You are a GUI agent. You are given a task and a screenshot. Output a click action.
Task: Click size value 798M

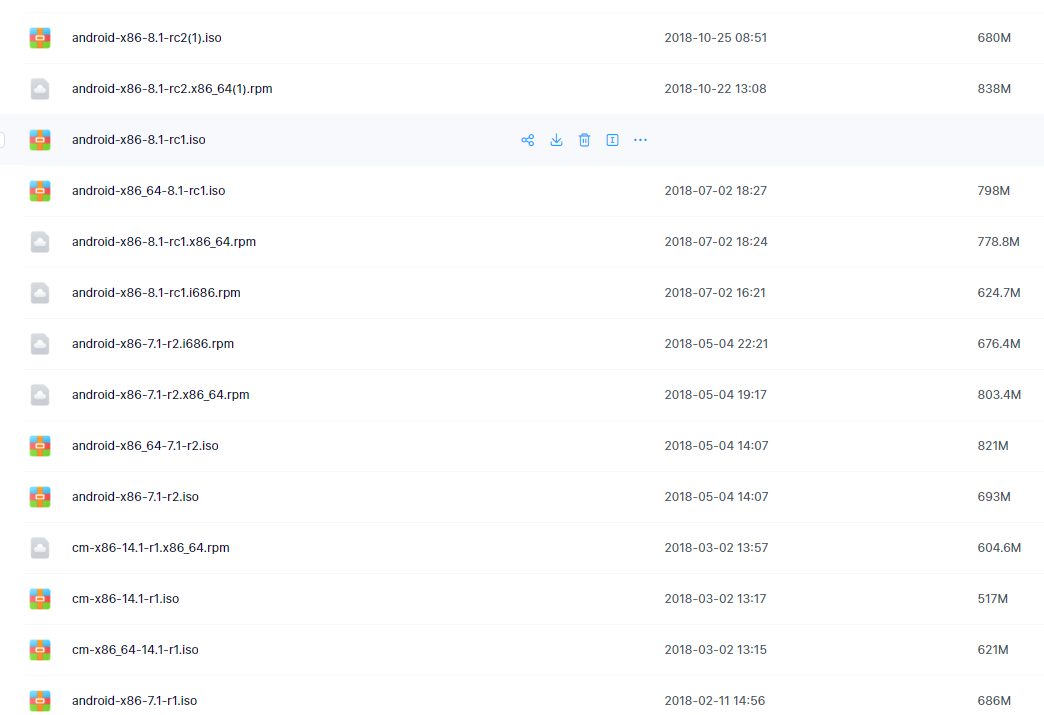(993, 191)
